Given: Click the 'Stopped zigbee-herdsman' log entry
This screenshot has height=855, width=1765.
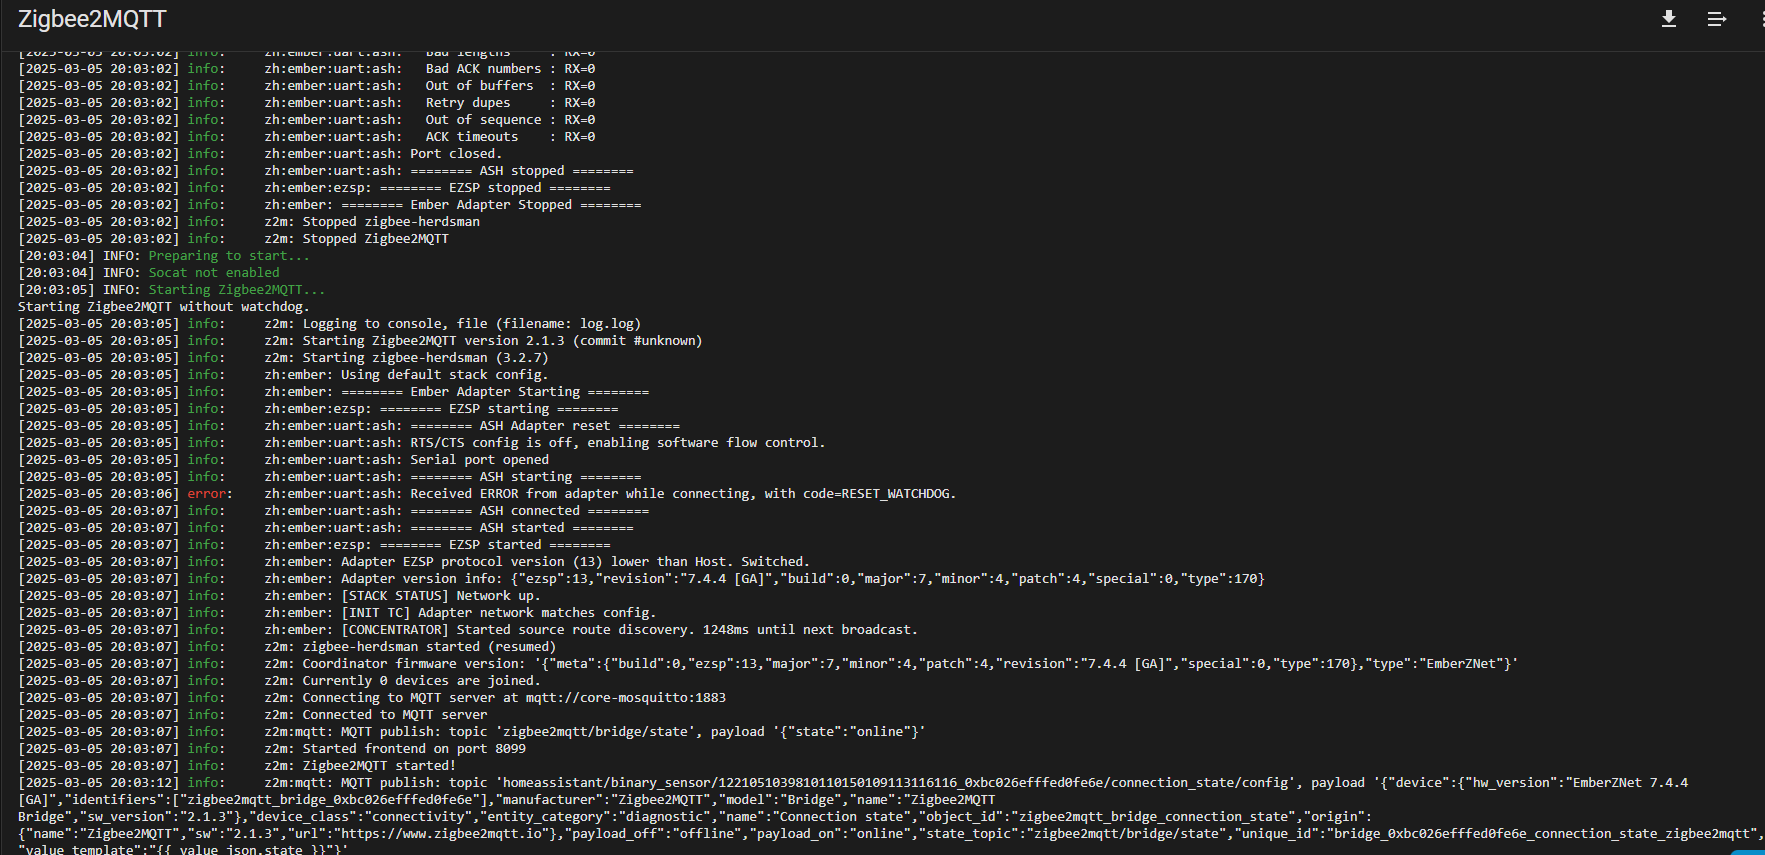Looking at the screenshot, I should click(391, 222).
